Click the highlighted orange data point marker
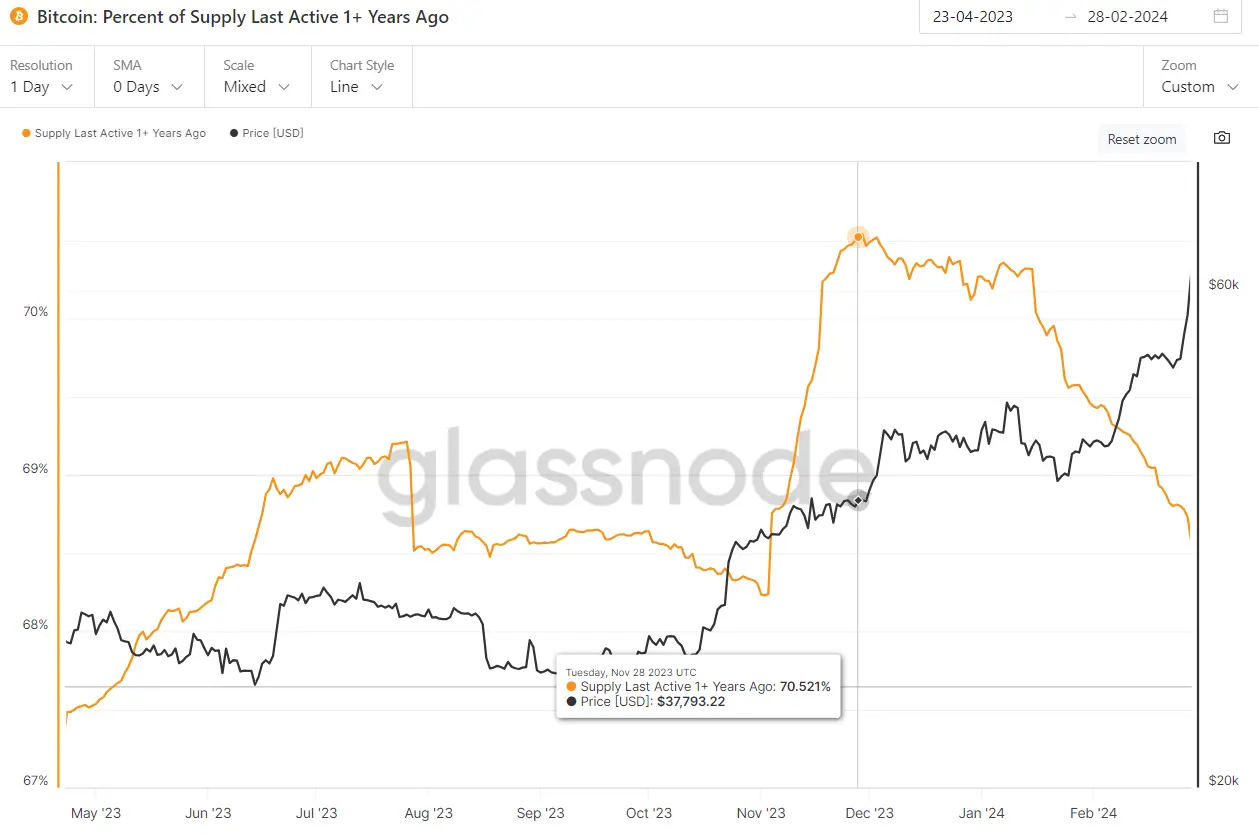The width and height of the screenshot is (1259, 835). pyautogui.click(x=858, y=237)
